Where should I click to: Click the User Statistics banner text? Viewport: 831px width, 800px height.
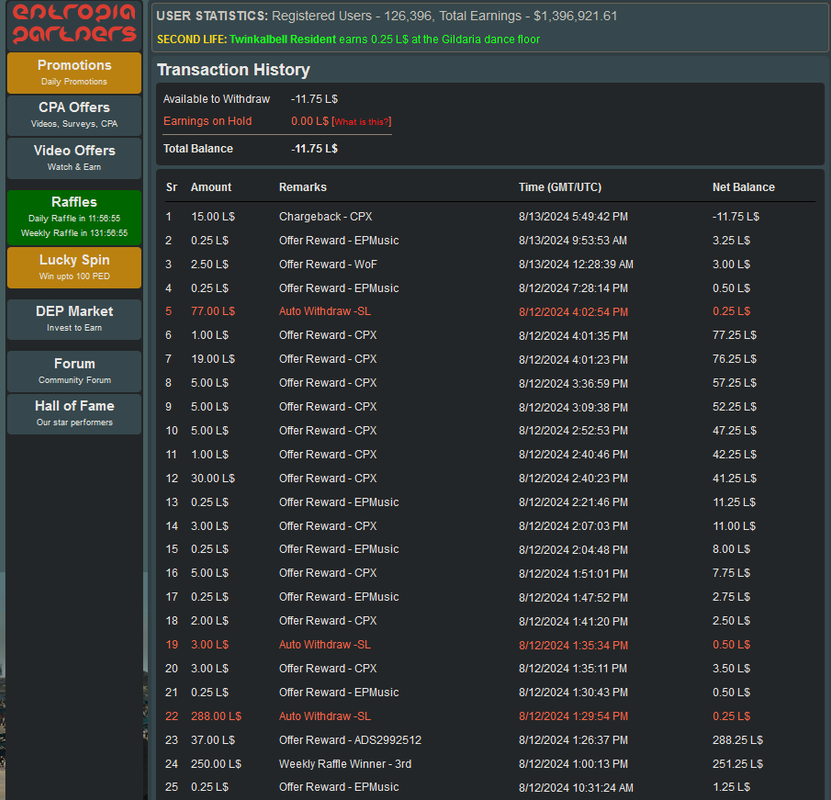click(386, 16)
